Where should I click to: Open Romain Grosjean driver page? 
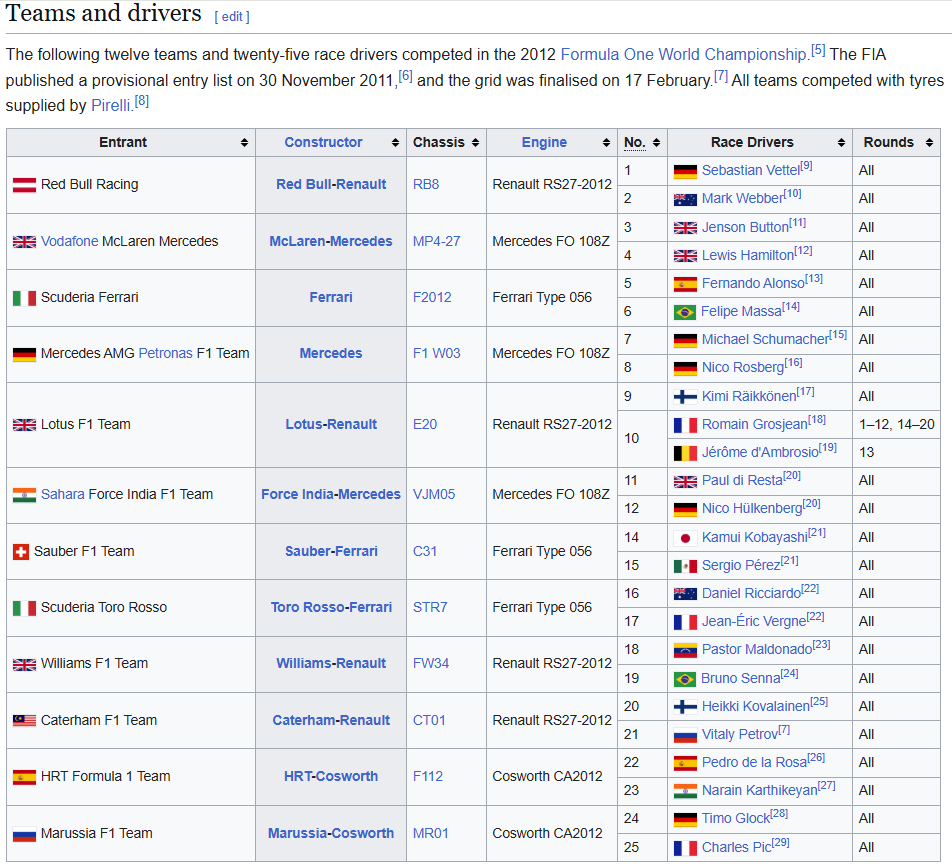pyautogui.click(x=755, y=424)
